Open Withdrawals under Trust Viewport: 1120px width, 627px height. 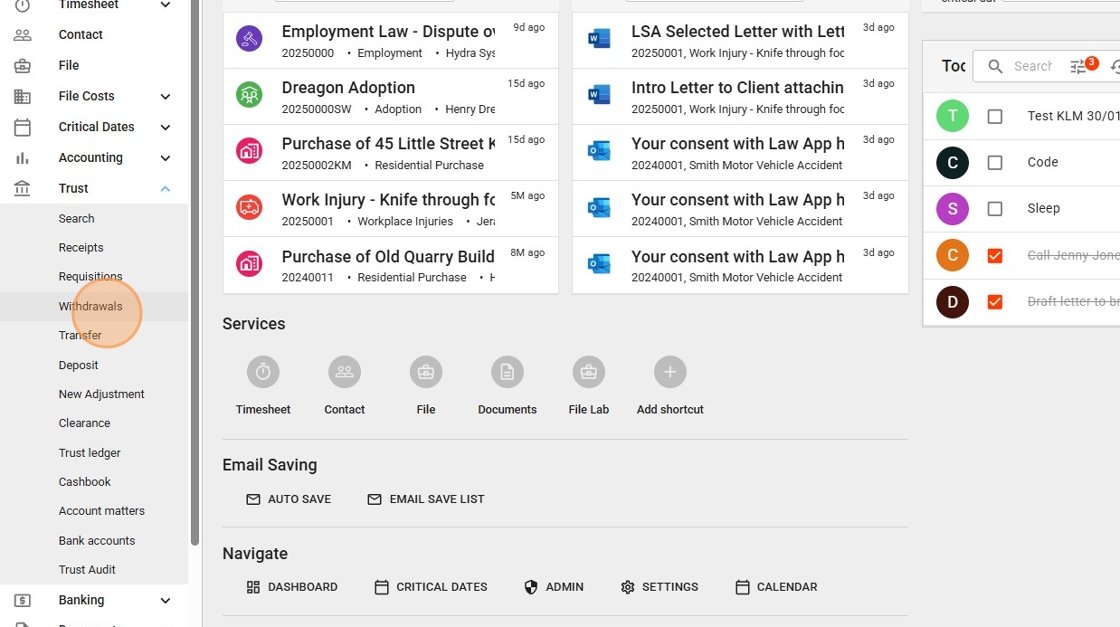tap(90, 306)
